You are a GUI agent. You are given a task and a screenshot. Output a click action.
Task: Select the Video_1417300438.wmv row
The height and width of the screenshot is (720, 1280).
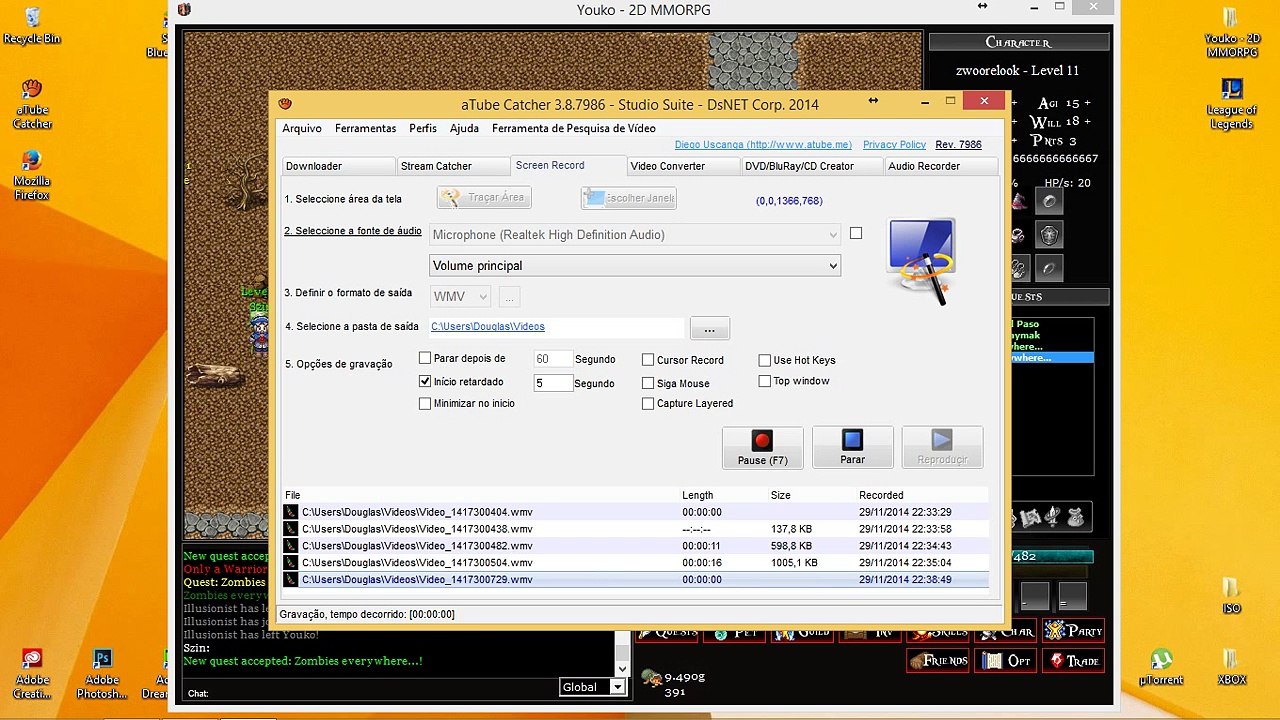click(x=635, y=529)
